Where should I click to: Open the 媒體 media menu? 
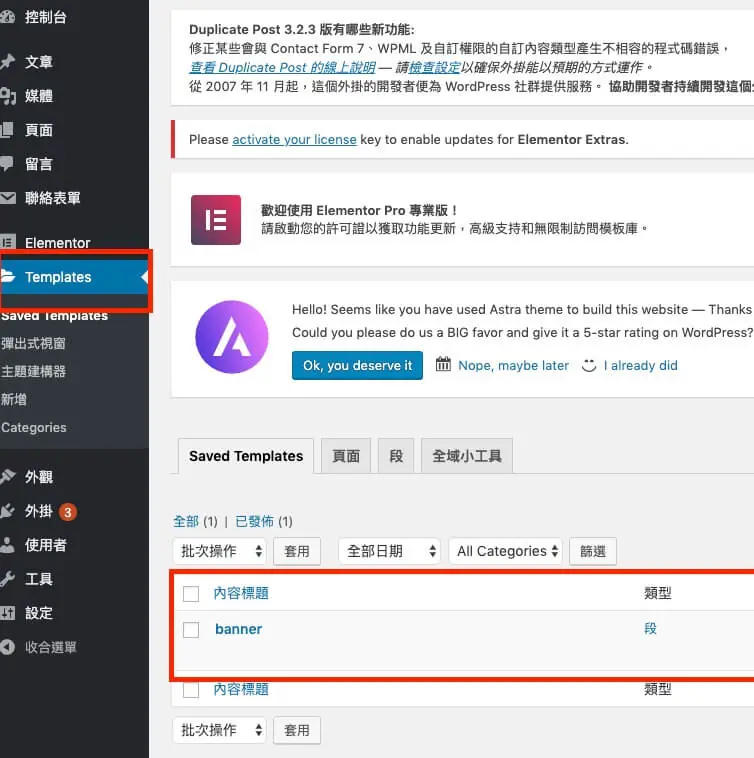[39, 96]
